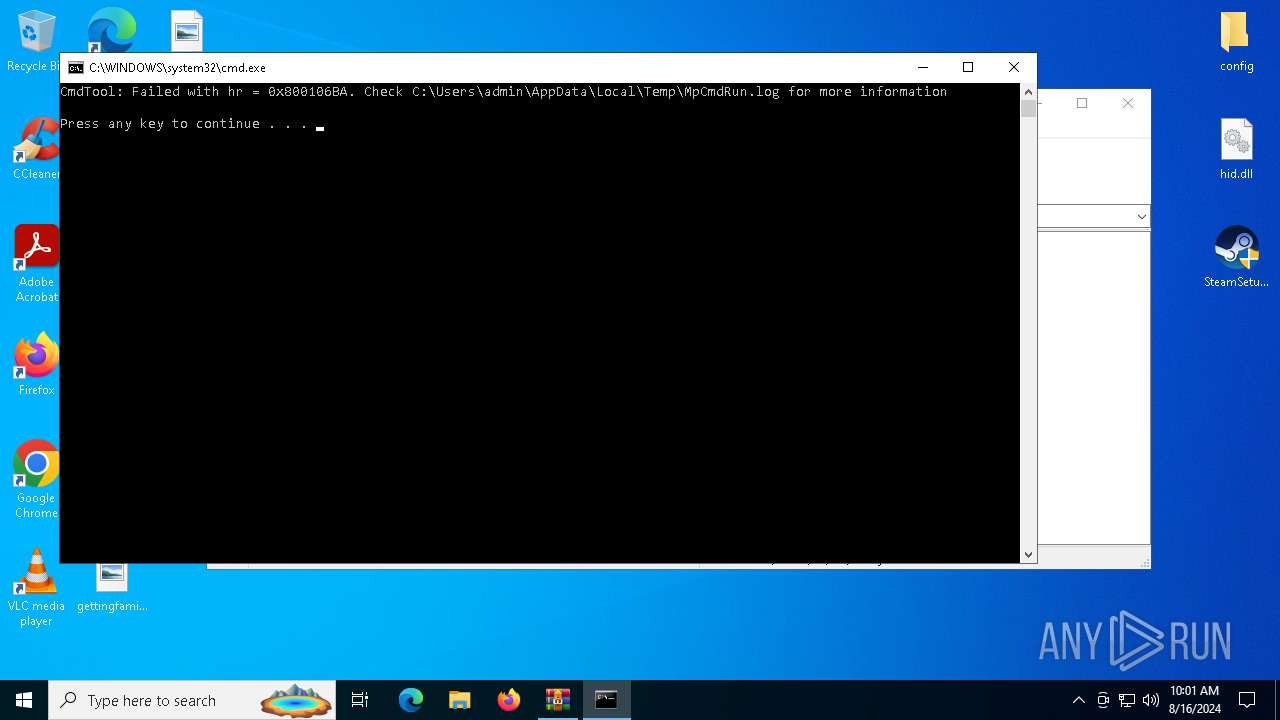Open the Windows Start menu
Viewport: 1280px width, 720px height.
tap(24, 700)
